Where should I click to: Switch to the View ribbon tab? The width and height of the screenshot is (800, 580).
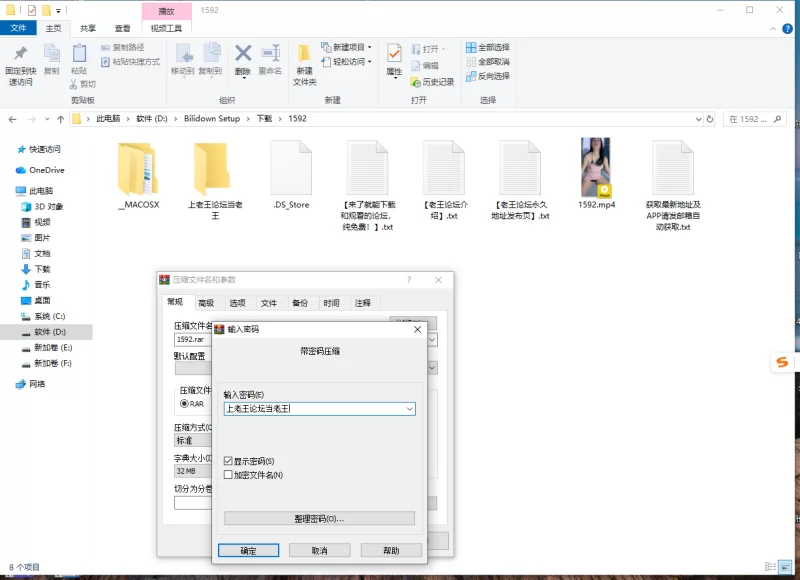point(122,28)
